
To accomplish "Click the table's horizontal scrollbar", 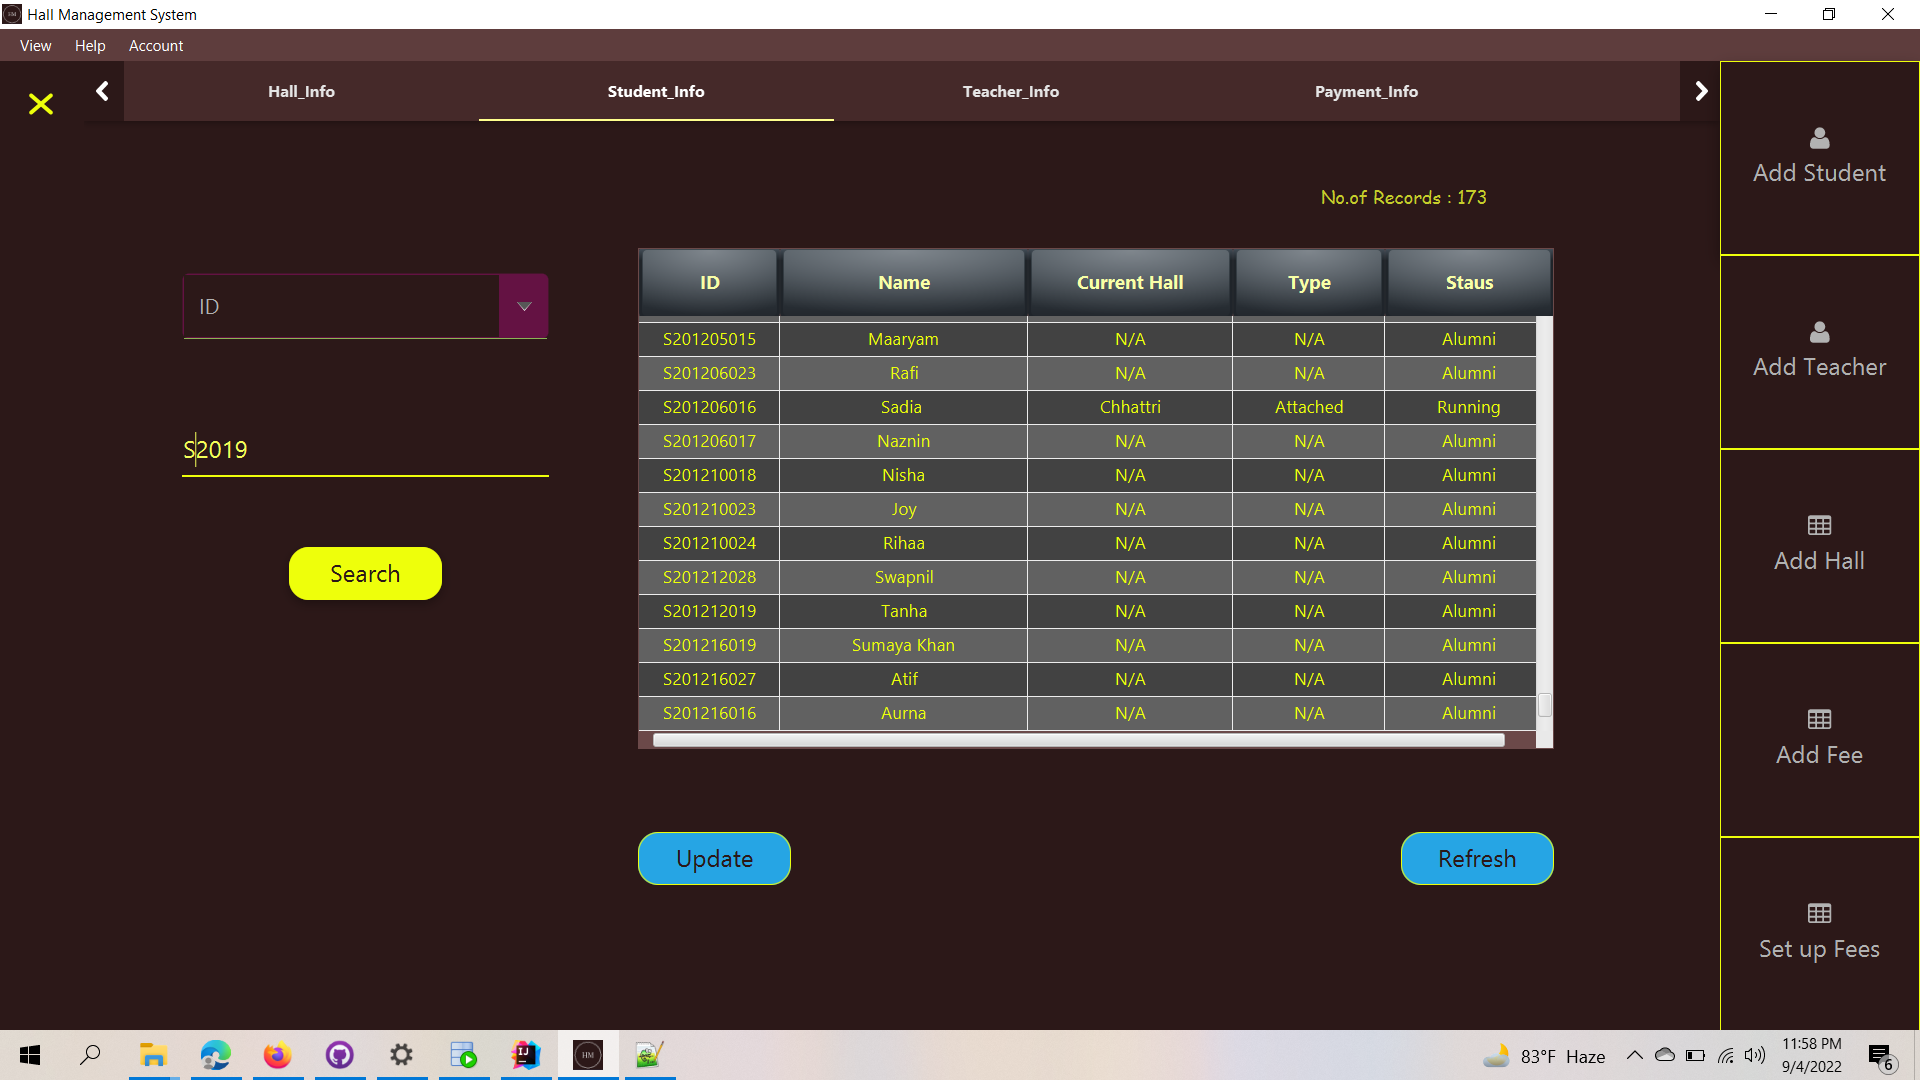I will coord(1078,740).
